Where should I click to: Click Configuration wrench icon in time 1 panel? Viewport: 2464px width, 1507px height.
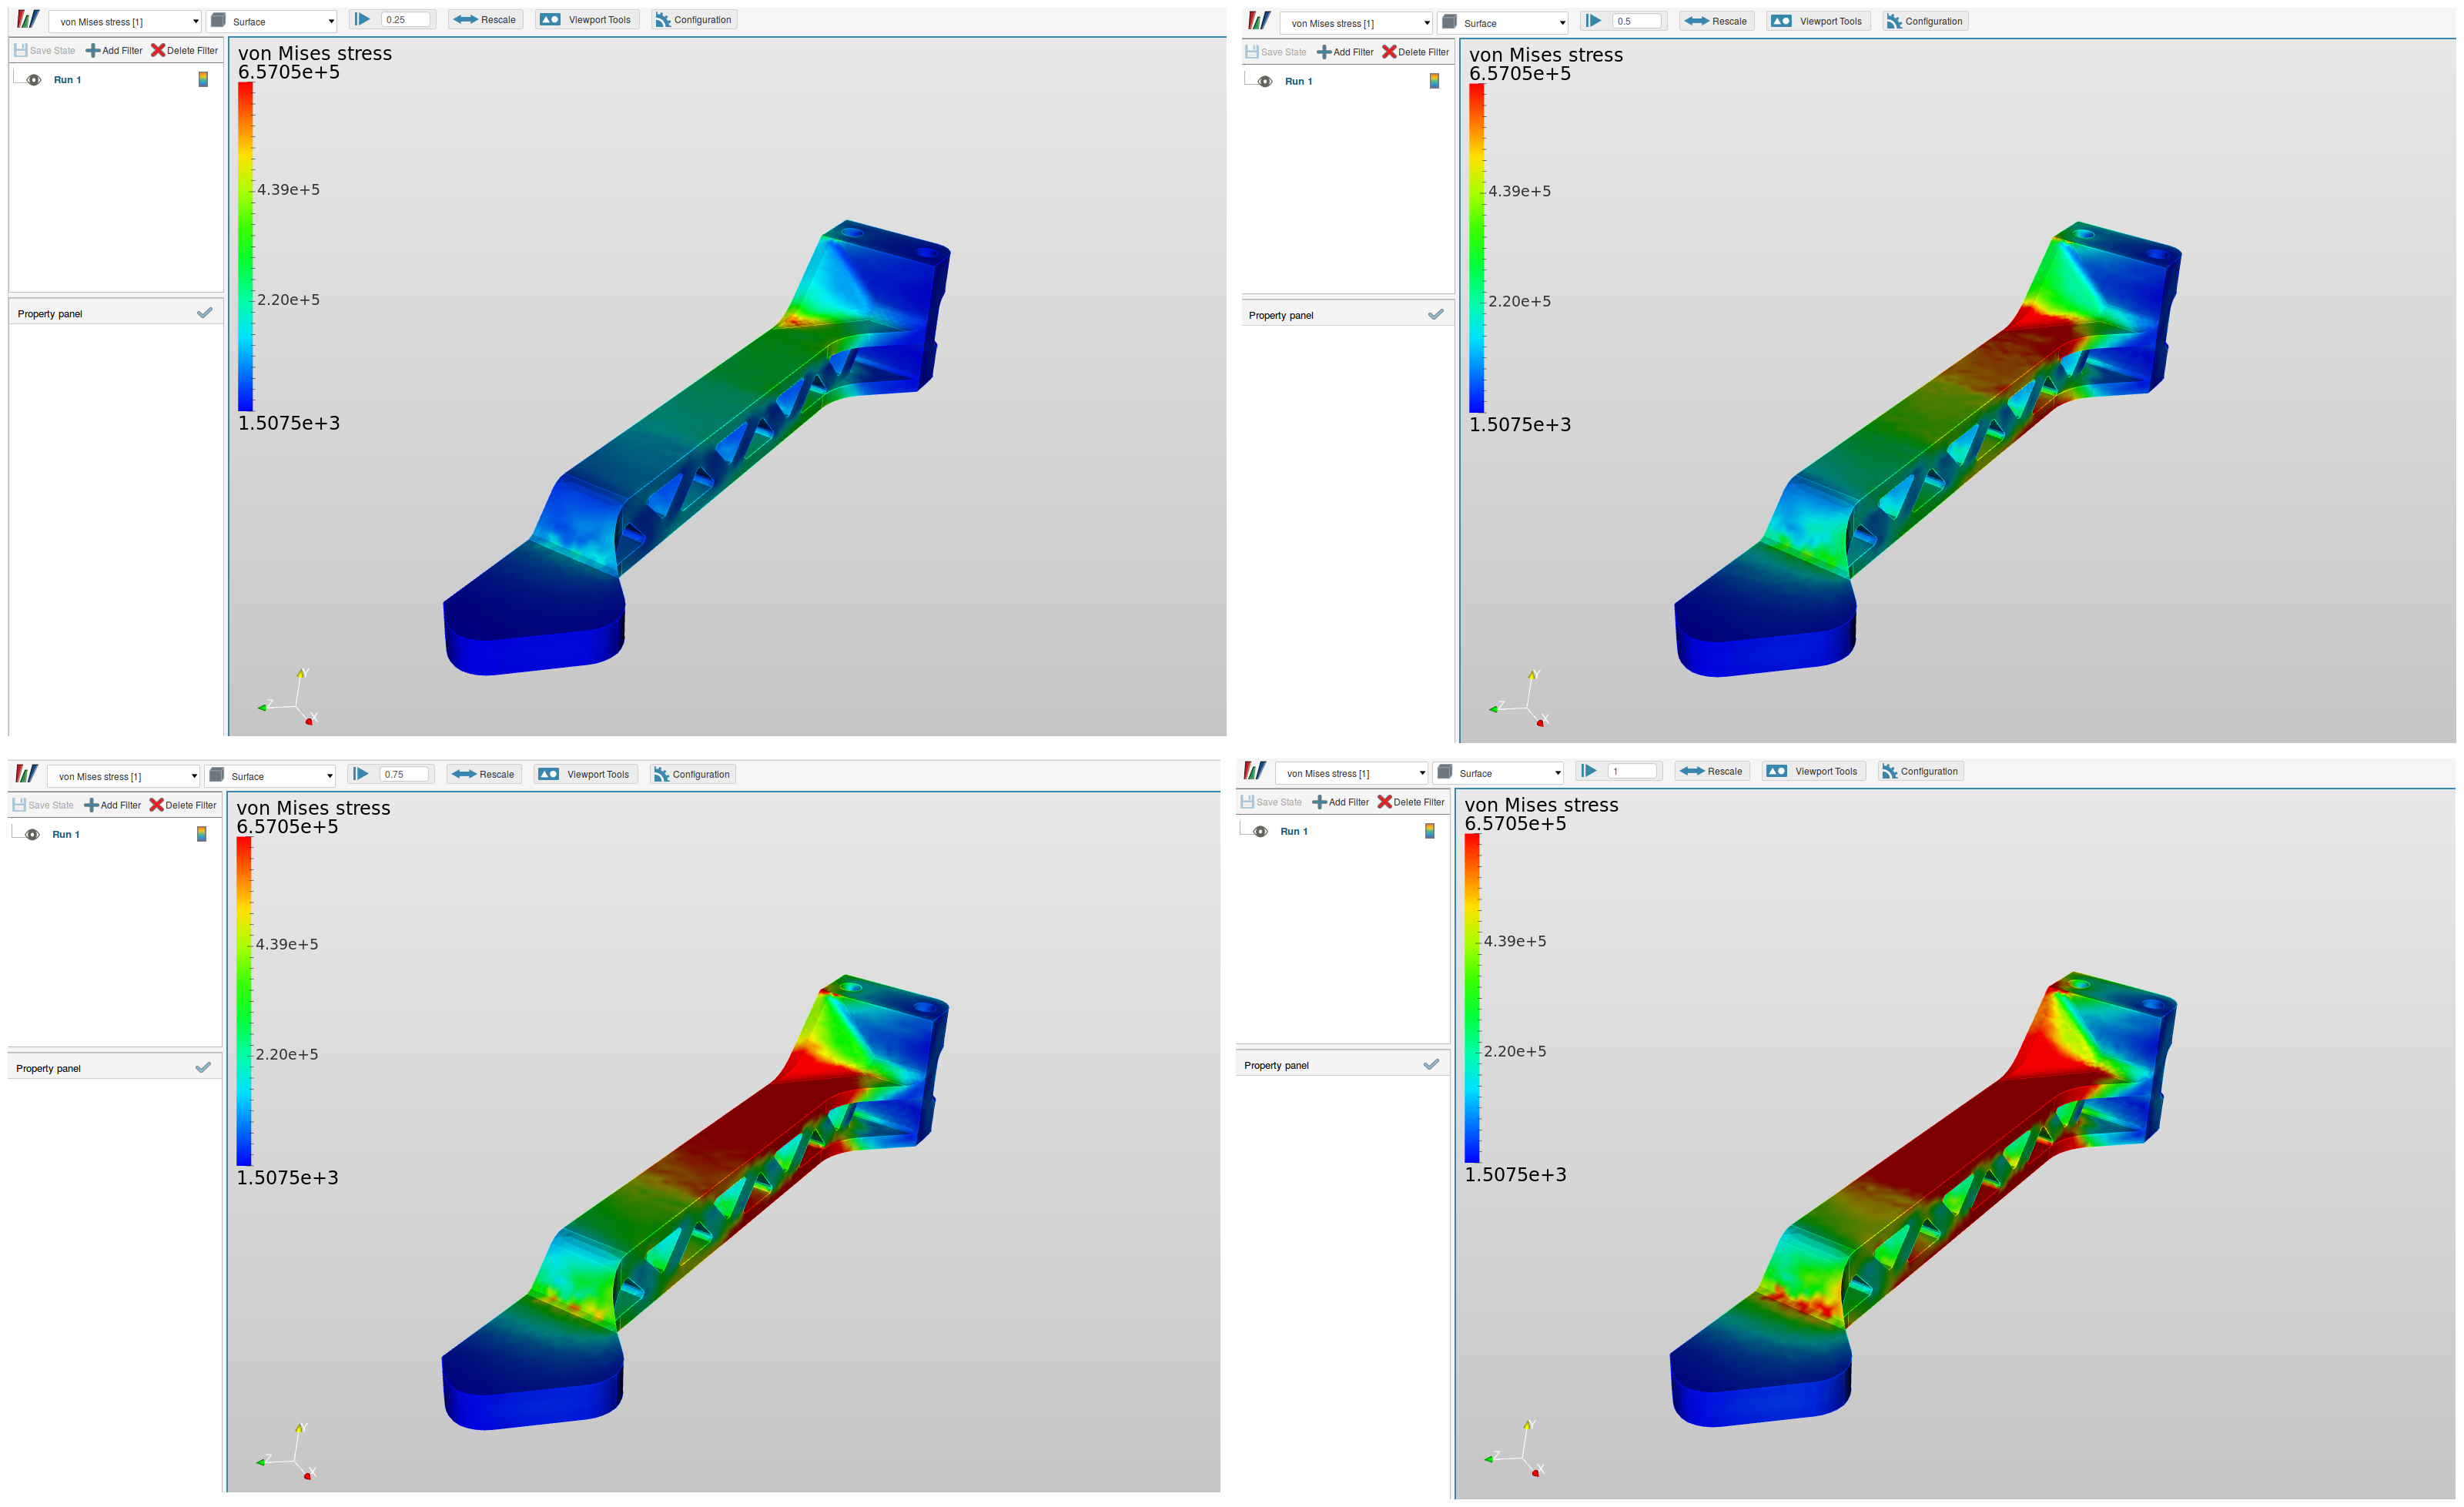coord(1889,771)
